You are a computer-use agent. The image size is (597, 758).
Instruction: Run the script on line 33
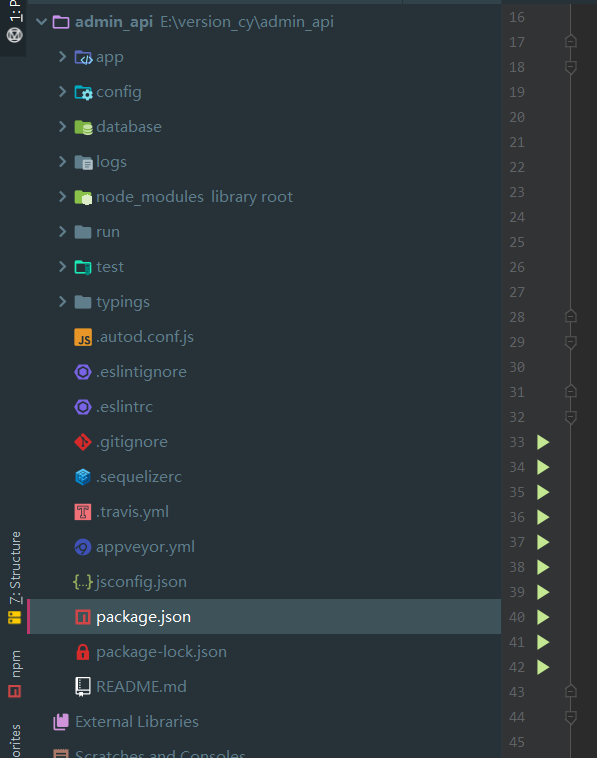543,442
